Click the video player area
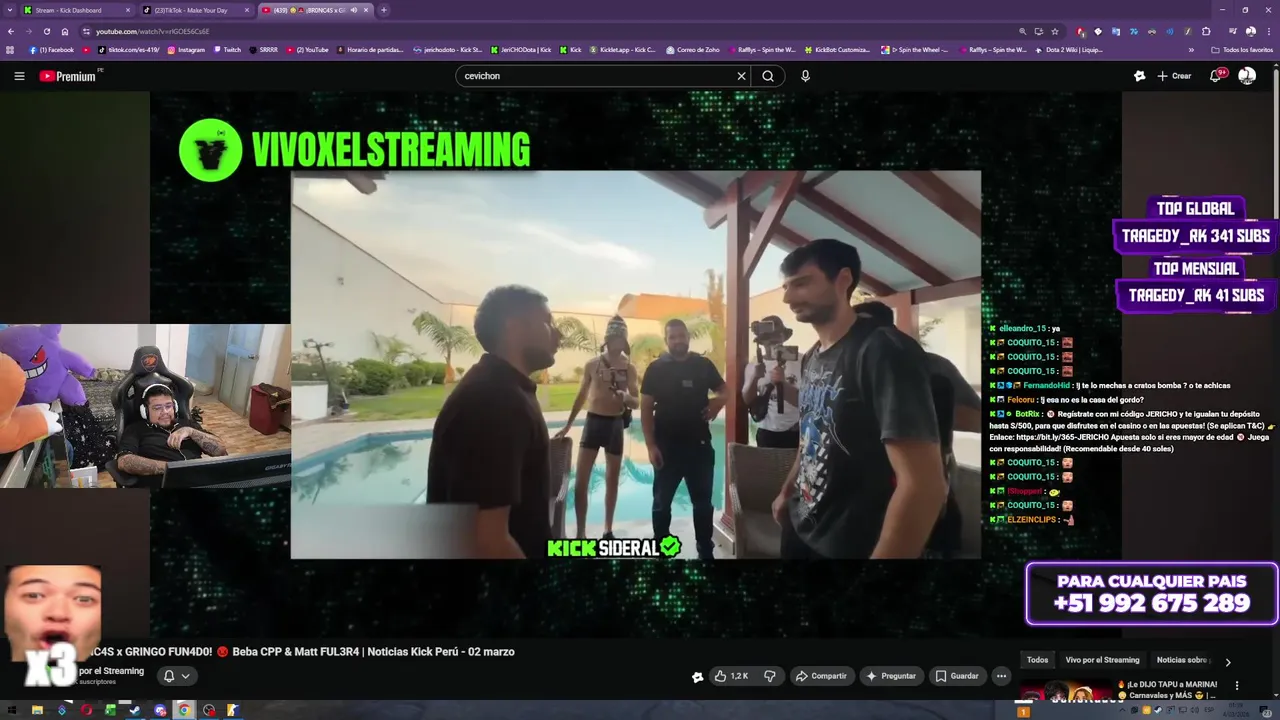The width and height of the screenshot is (1280, 720). pyautogui.click(x=636, y=364)
